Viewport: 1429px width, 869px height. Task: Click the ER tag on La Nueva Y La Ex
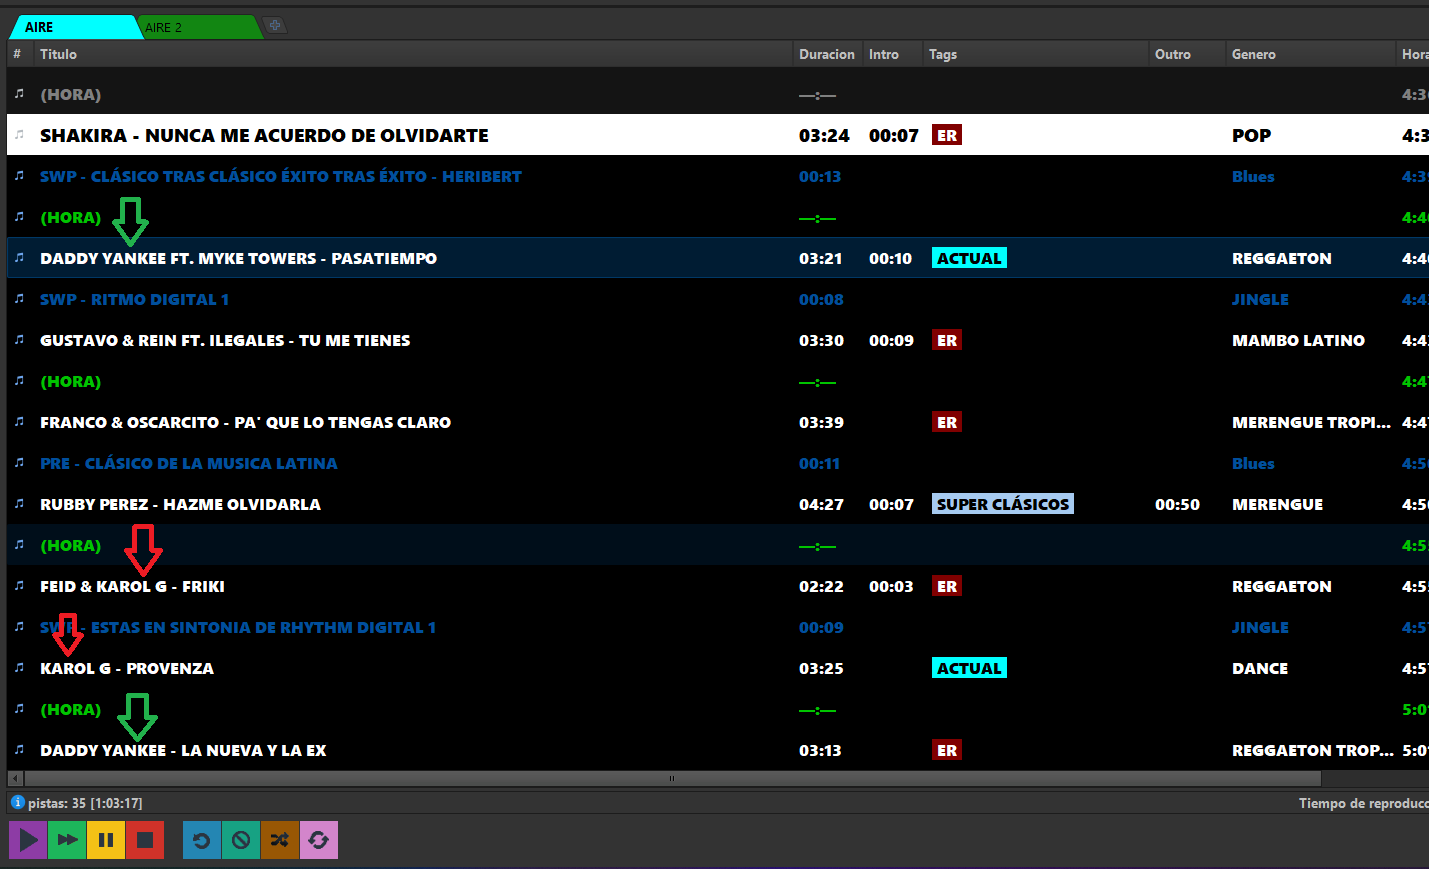tap(947, 750)
